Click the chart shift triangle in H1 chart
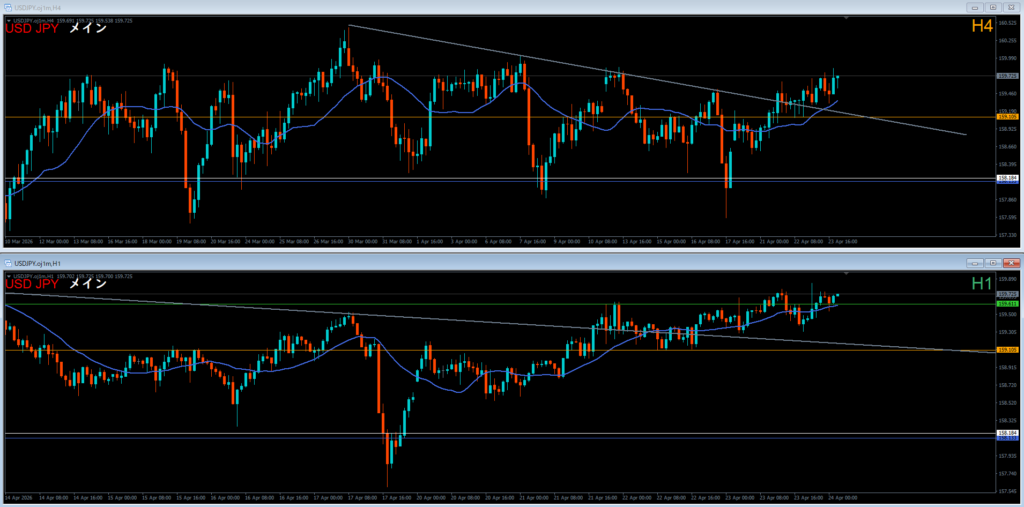The height and width of the screenshot is (507, 1024). pos(846,272)
